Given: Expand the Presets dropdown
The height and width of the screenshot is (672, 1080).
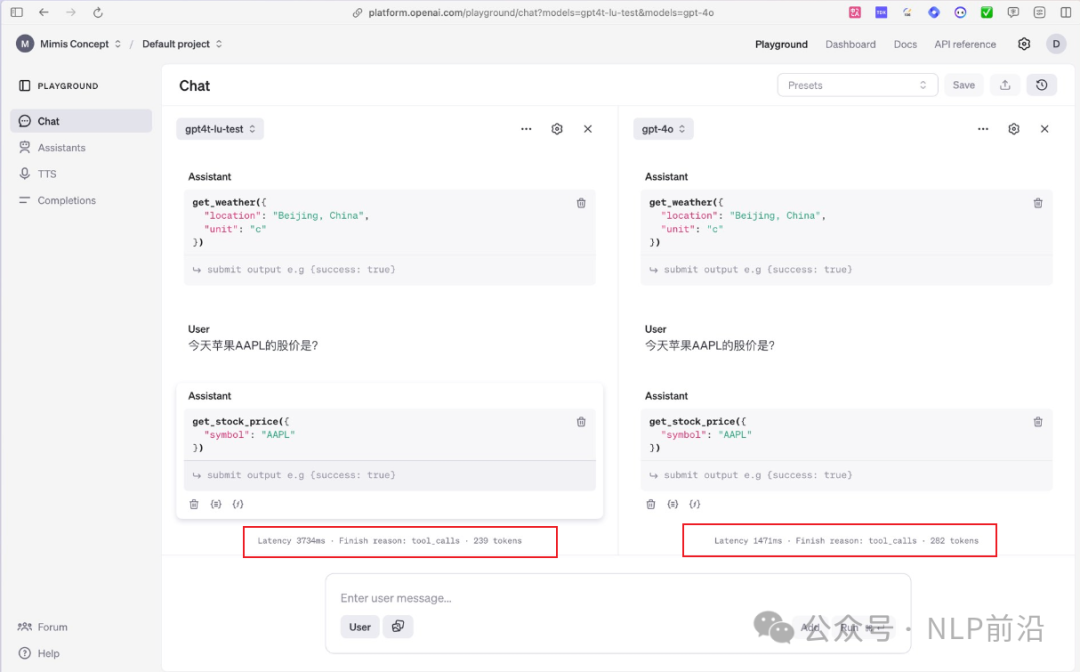Looking at the screenshot, I should 857,85.
